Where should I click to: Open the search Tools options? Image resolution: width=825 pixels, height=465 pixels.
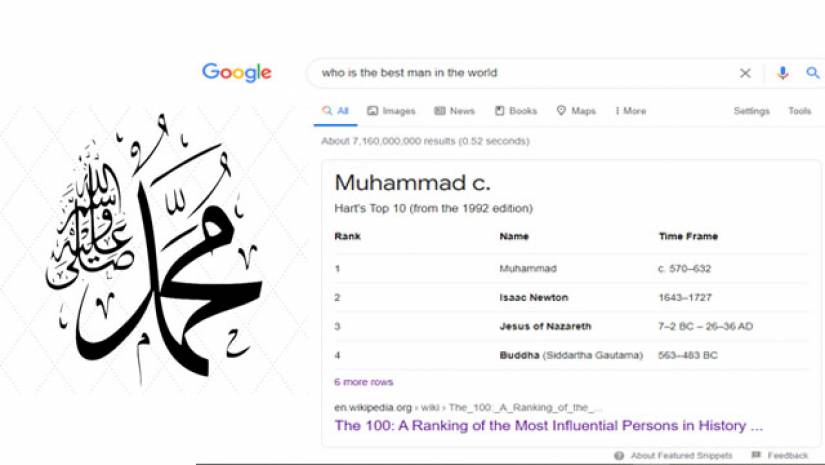pyautogui.click(x=799, y=111)
